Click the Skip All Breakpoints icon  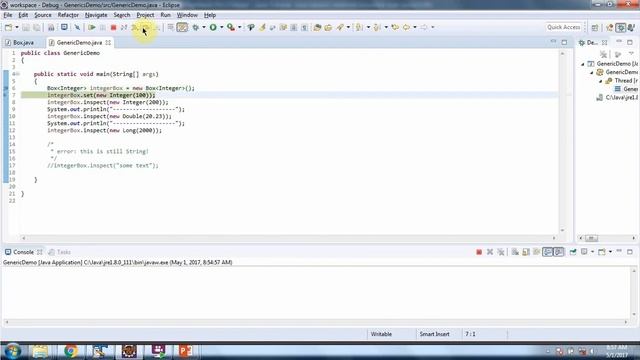click(77, 27)
